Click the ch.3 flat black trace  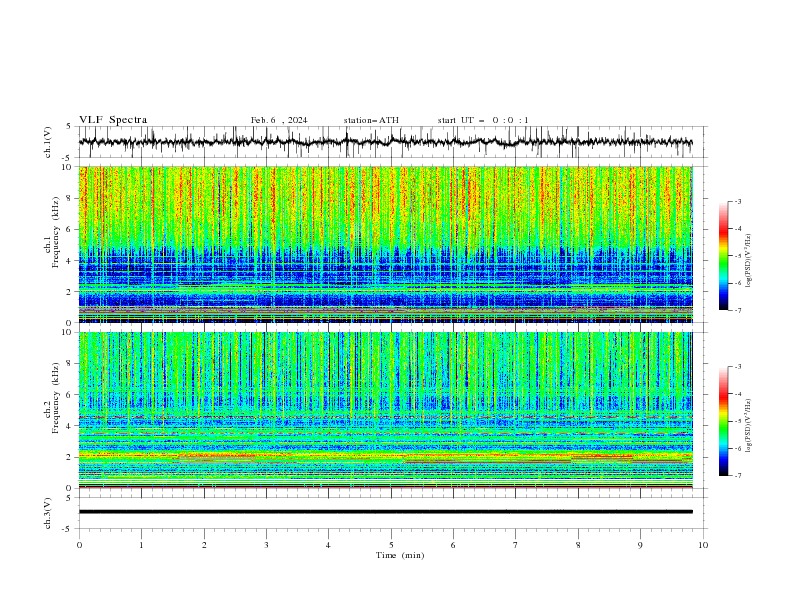[385, 512]
